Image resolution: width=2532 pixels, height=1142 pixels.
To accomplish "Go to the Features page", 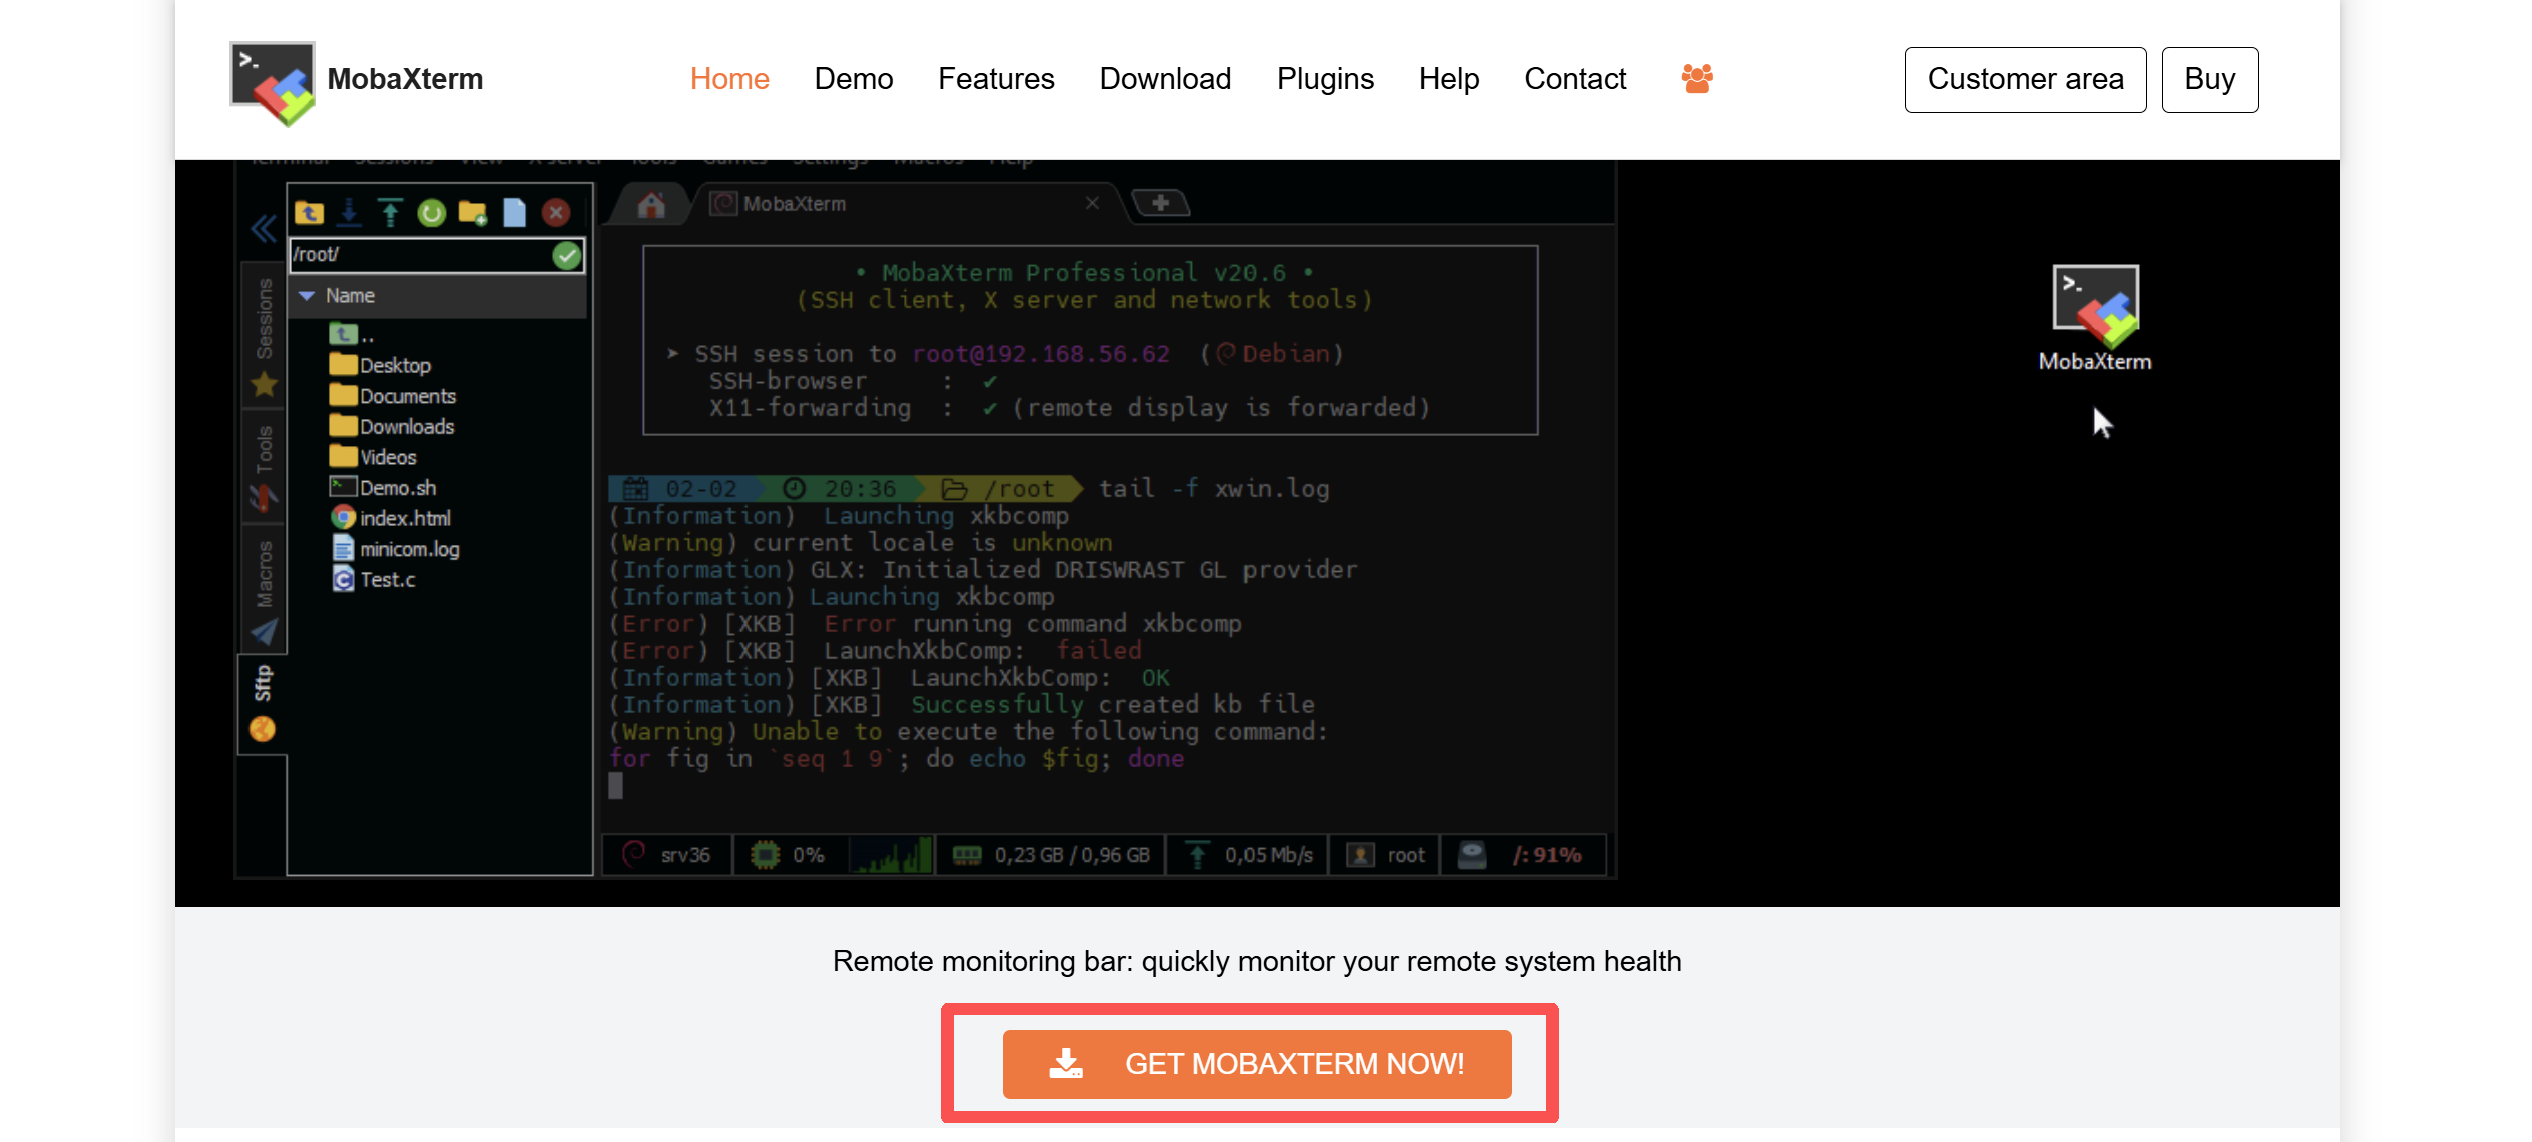I will (x=996, y=79).
